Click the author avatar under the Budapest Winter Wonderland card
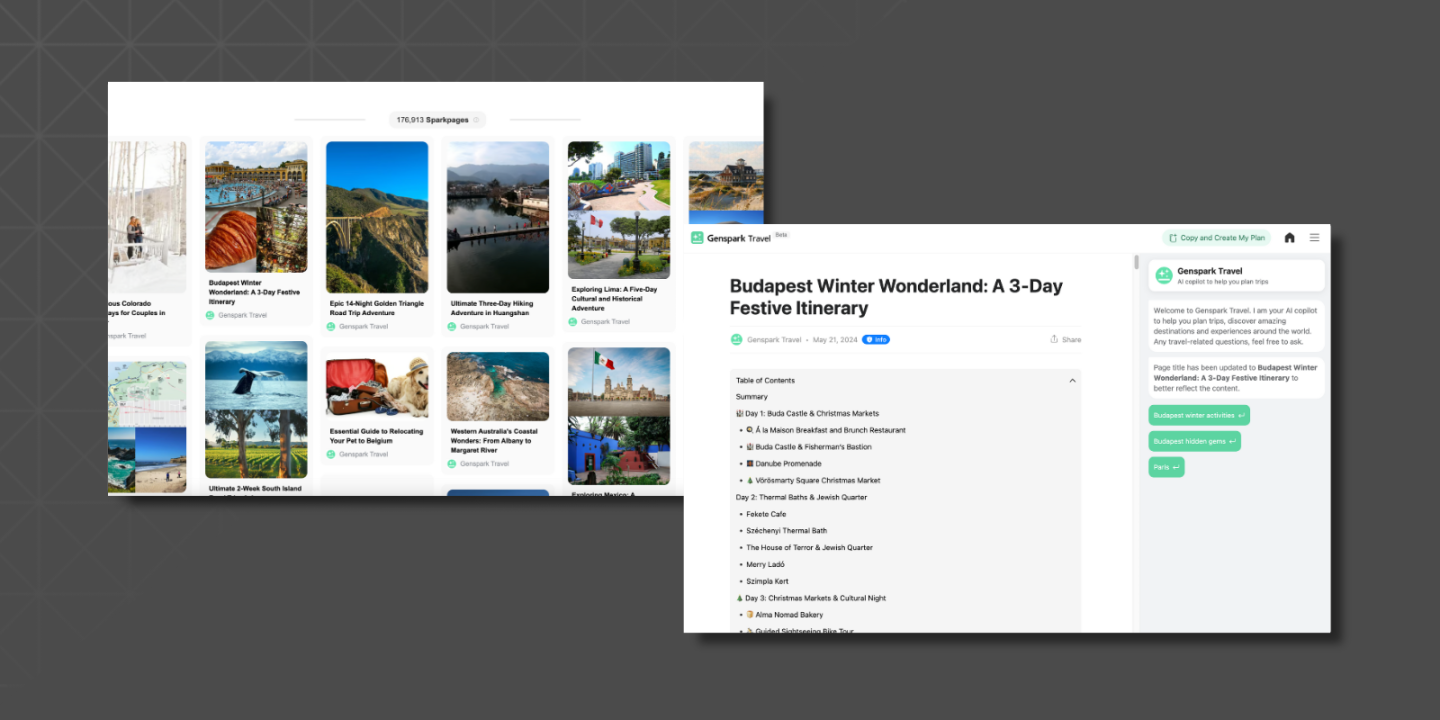1440x720 pixels. [x=210, y=315]
